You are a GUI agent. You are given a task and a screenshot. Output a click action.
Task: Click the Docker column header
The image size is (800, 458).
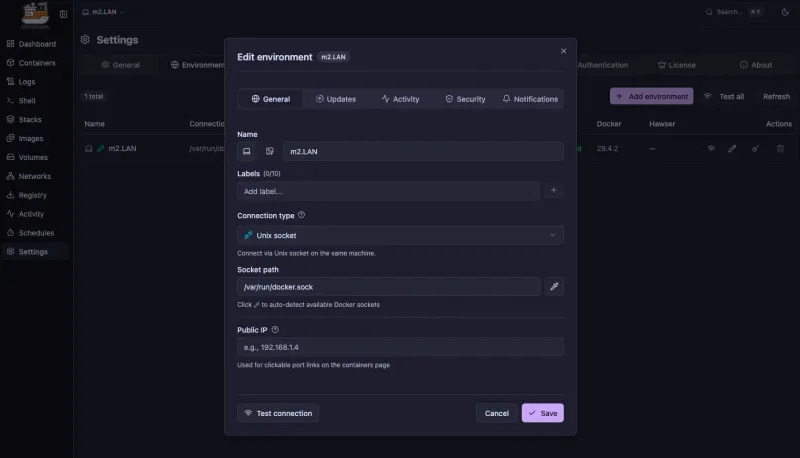(x=609, y=124)
